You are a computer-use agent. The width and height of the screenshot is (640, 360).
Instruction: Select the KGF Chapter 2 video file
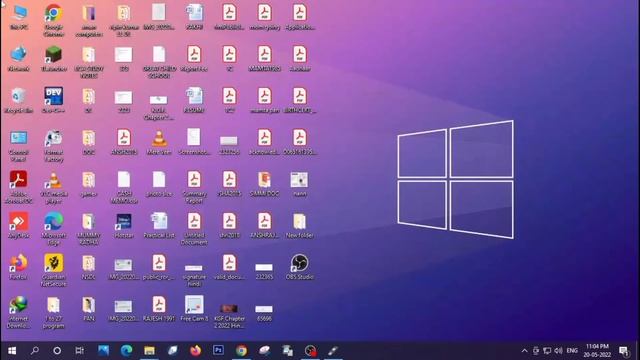click(229, 315)
